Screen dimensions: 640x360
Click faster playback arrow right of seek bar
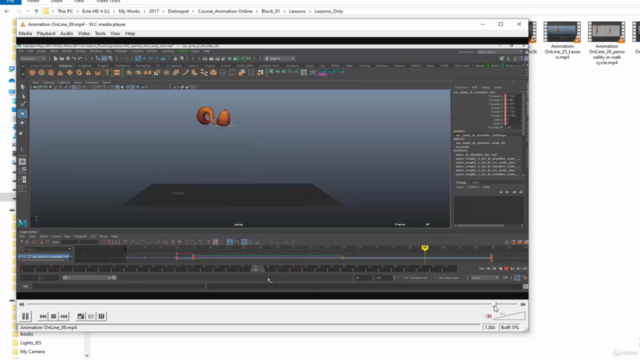tap(523, 304)
